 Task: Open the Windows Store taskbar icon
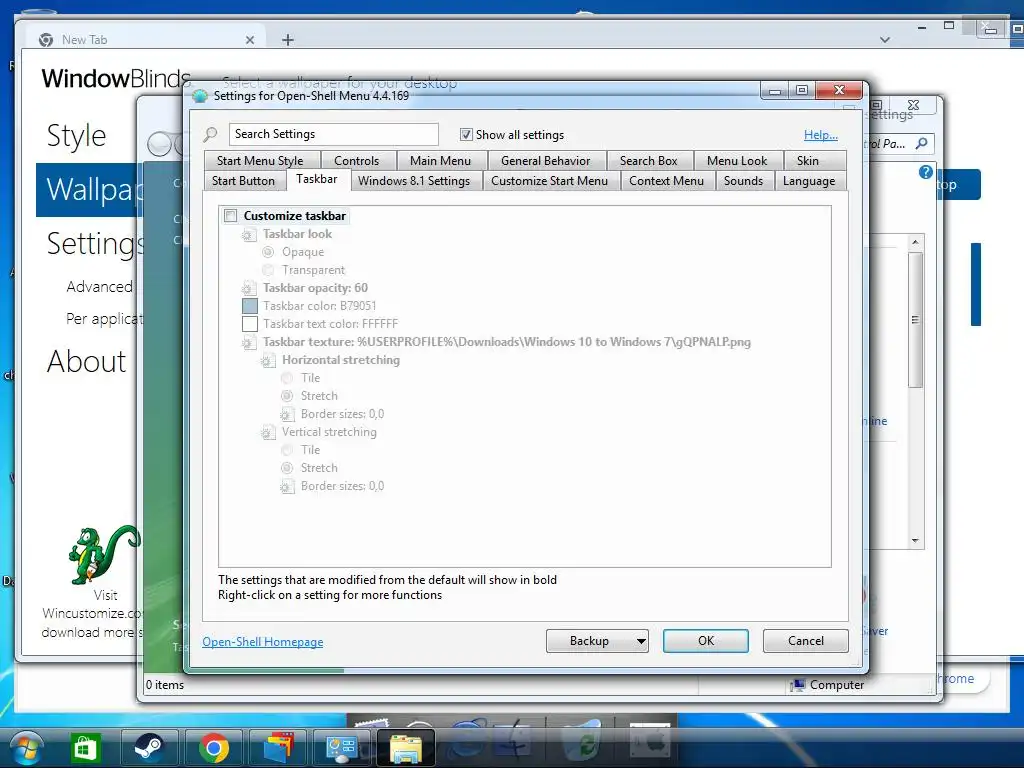coord(86,748)
